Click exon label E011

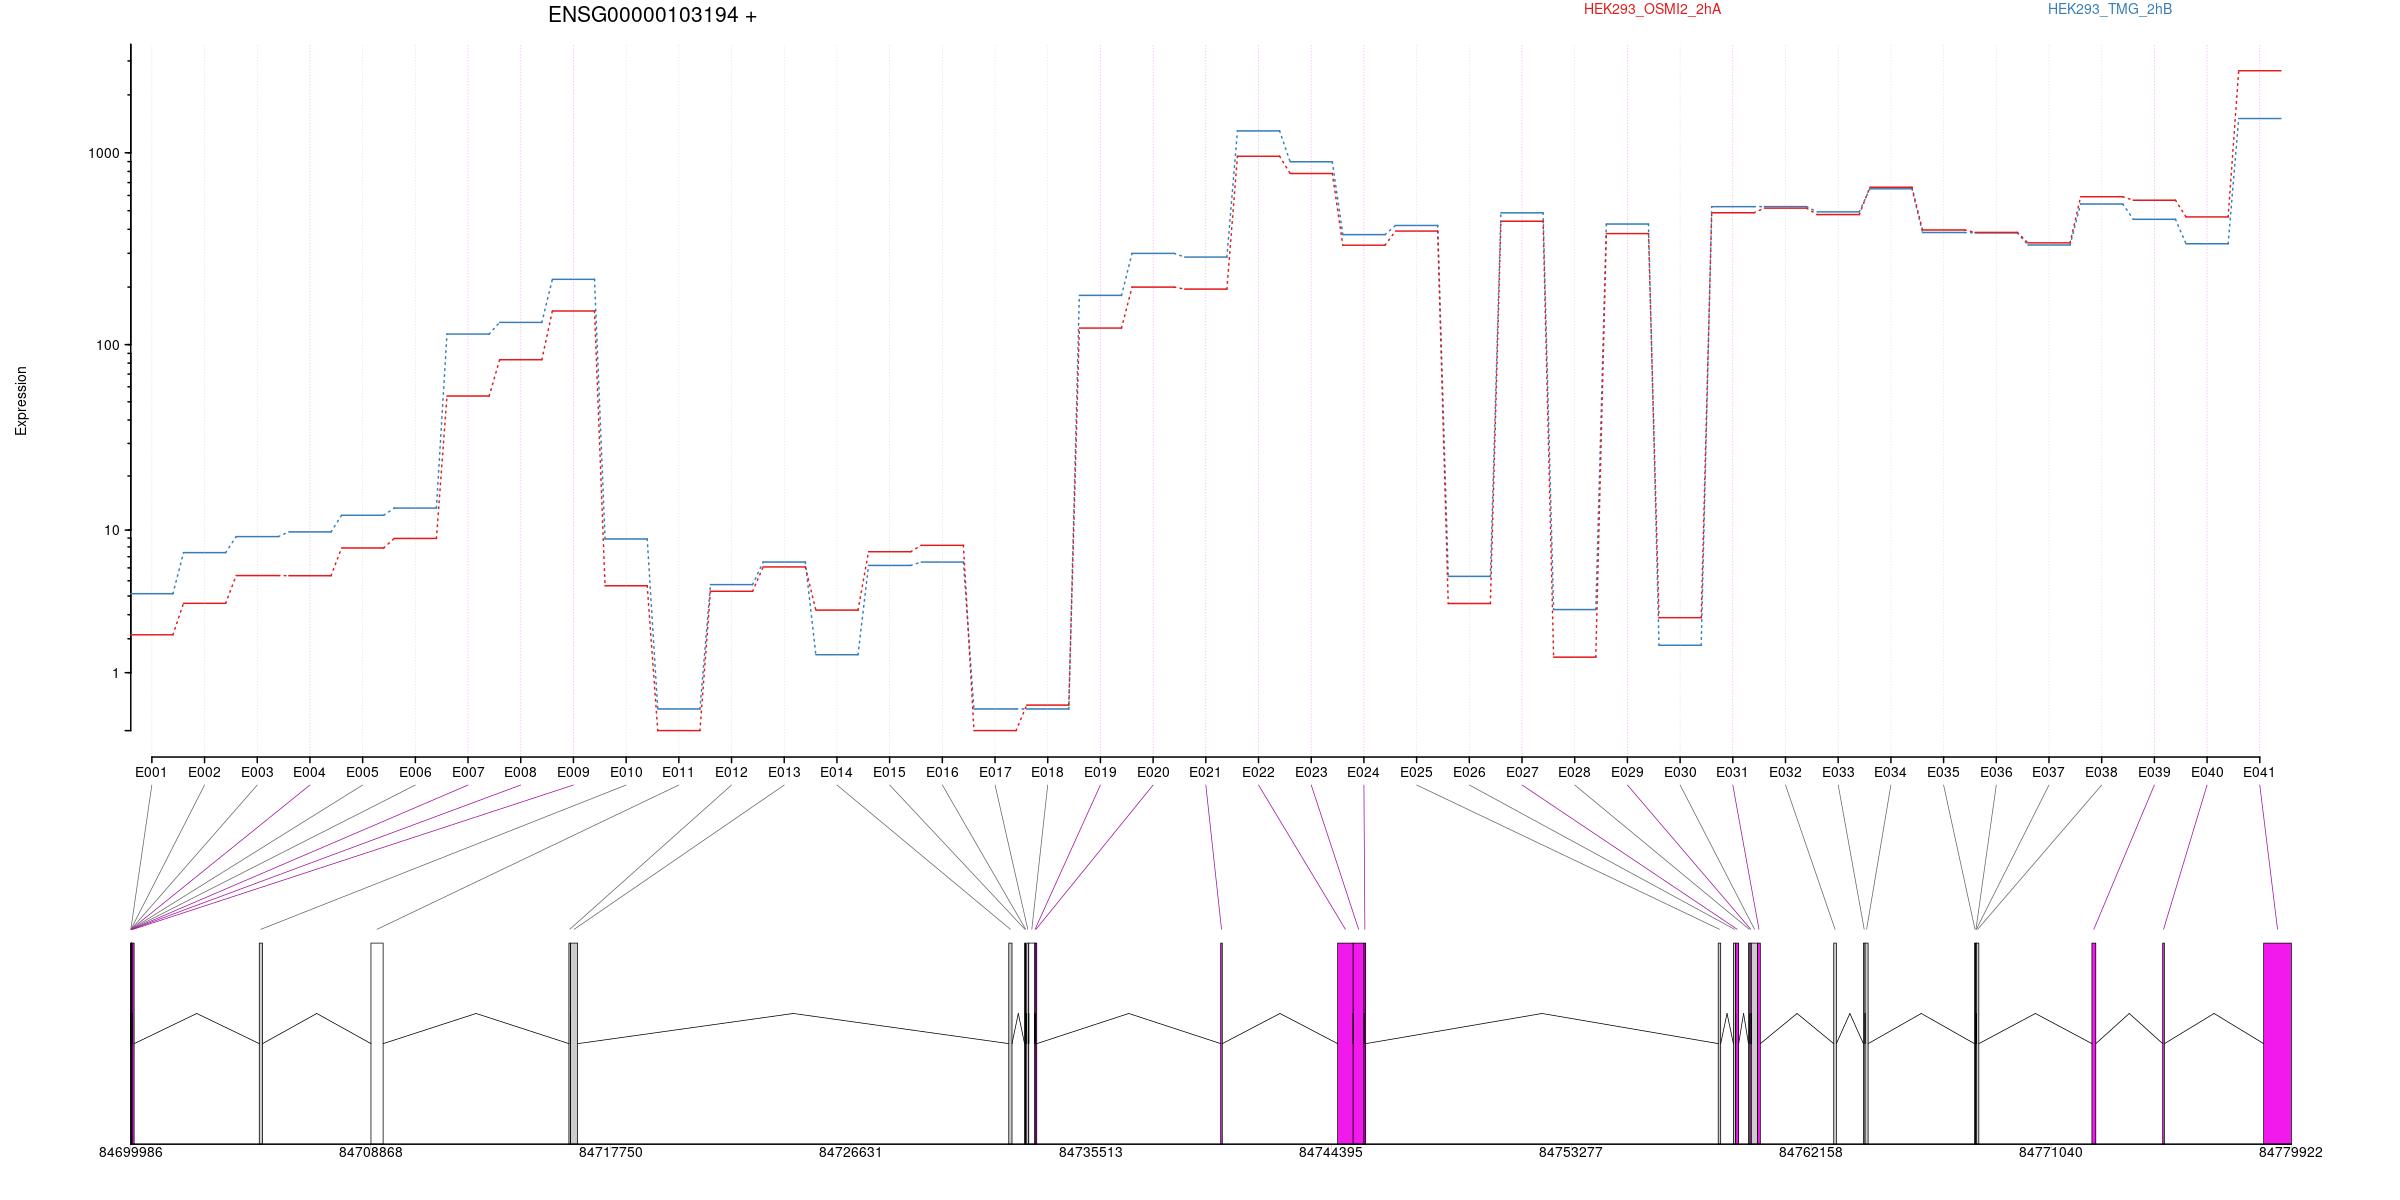pyautogui.click(x=678, y=772)
